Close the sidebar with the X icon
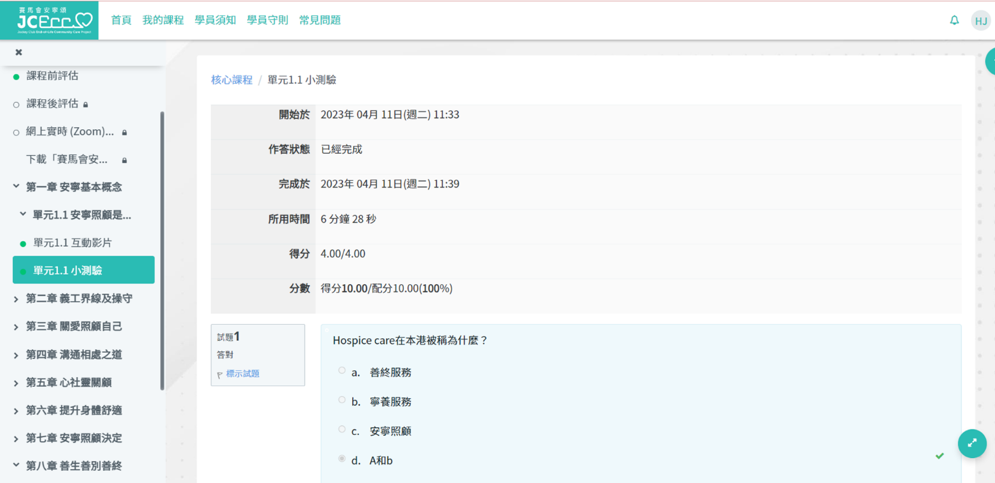This screenshot has width=995, height=483. 18,52
